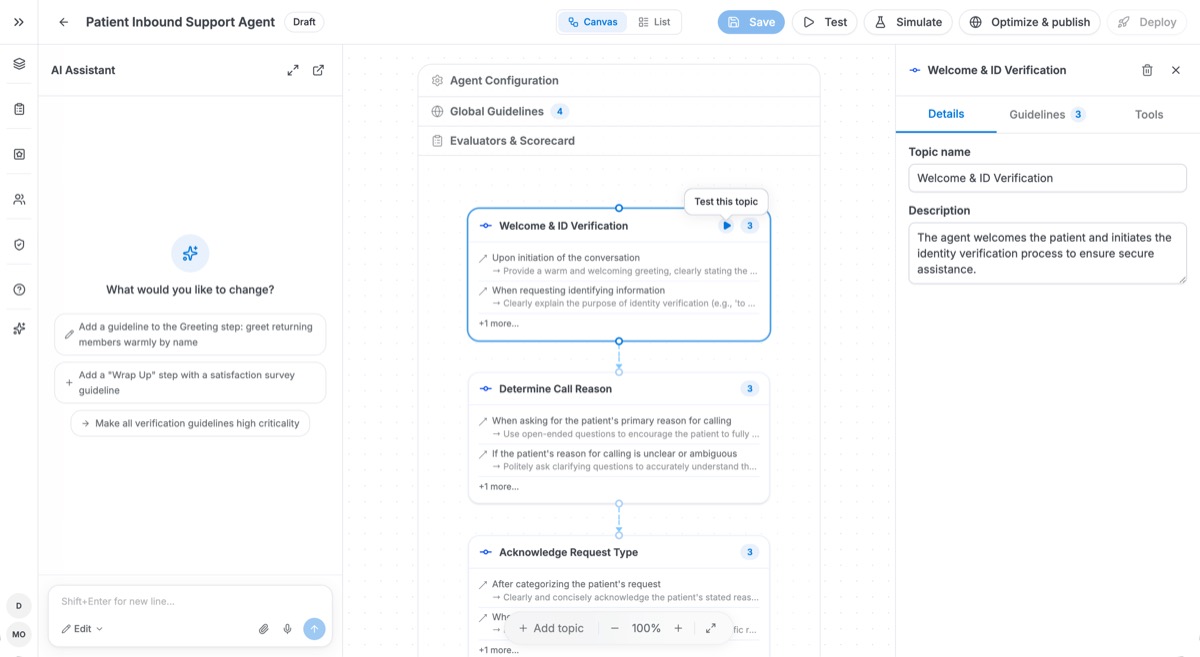Pop out AI Assistant in new window
The width and height of the screenshot is (1200, 657).
(318, 70)
